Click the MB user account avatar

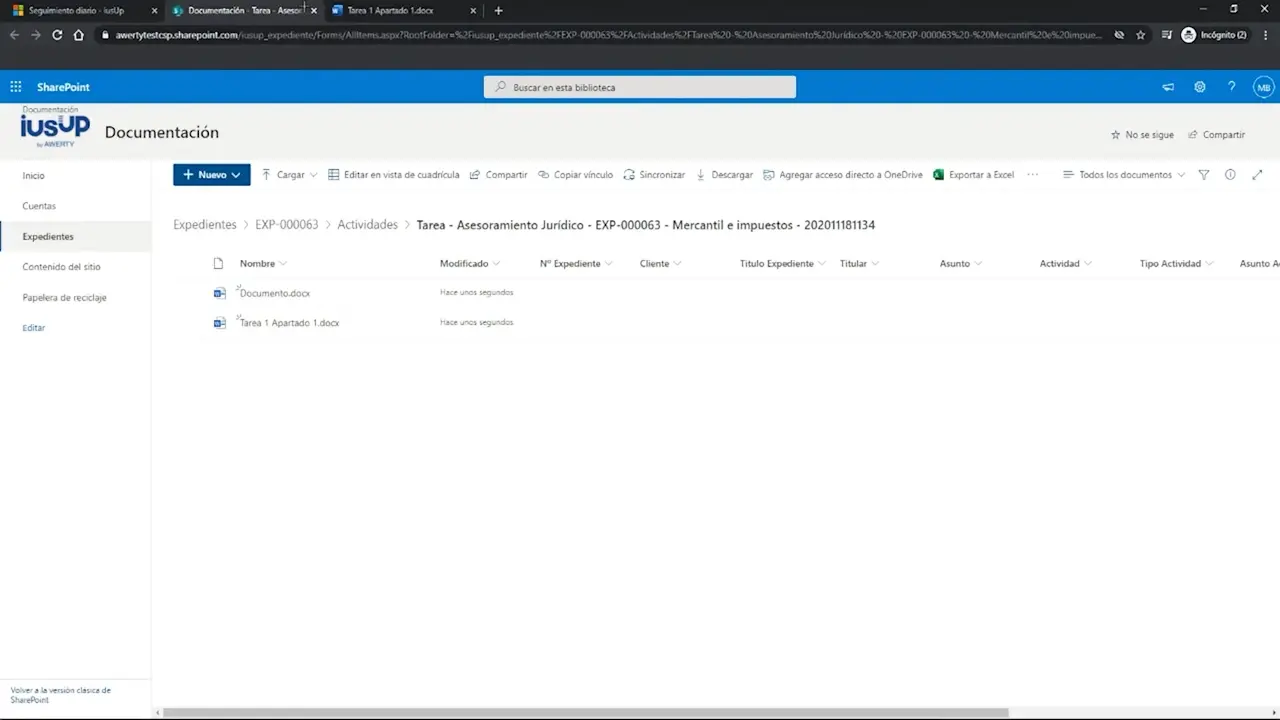pyautogui.click(x=1263, y=87)
